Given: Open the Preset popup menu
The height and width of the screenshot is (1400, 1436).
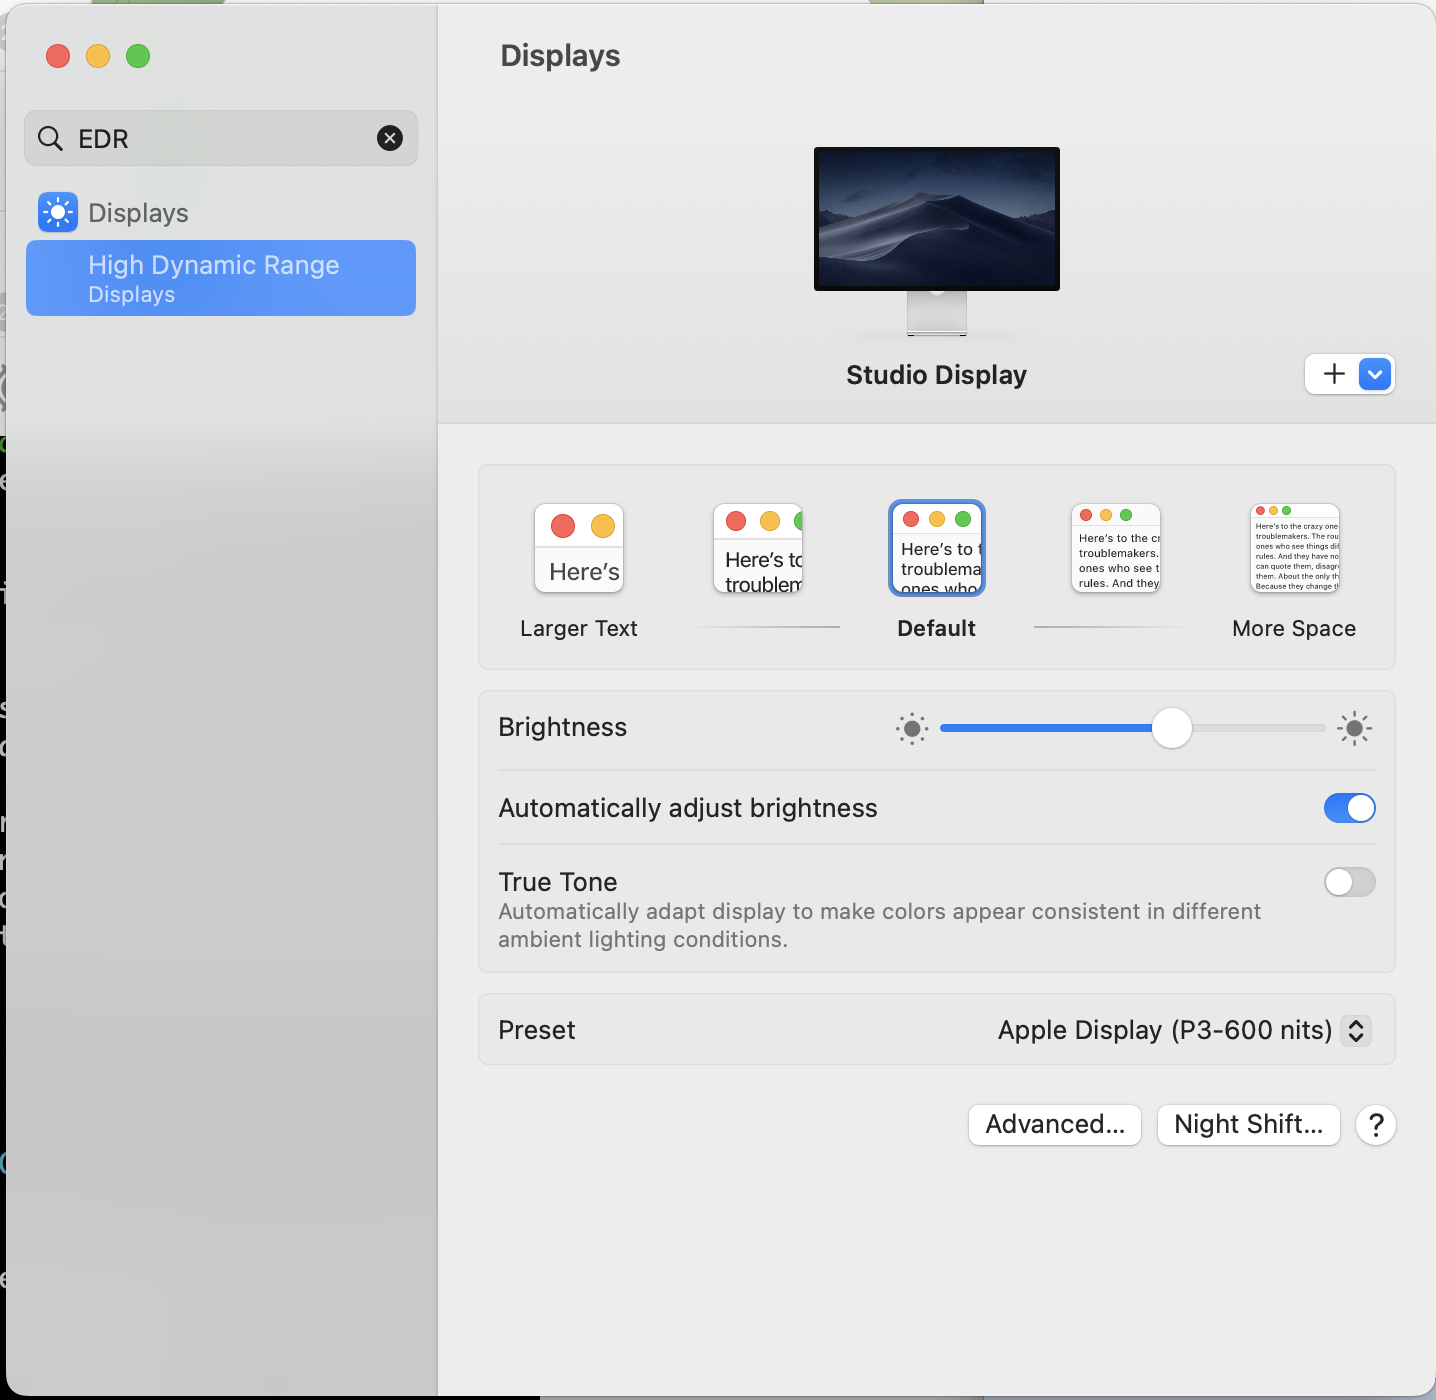Looking at the screenshot, I should coord(1184,1030).
